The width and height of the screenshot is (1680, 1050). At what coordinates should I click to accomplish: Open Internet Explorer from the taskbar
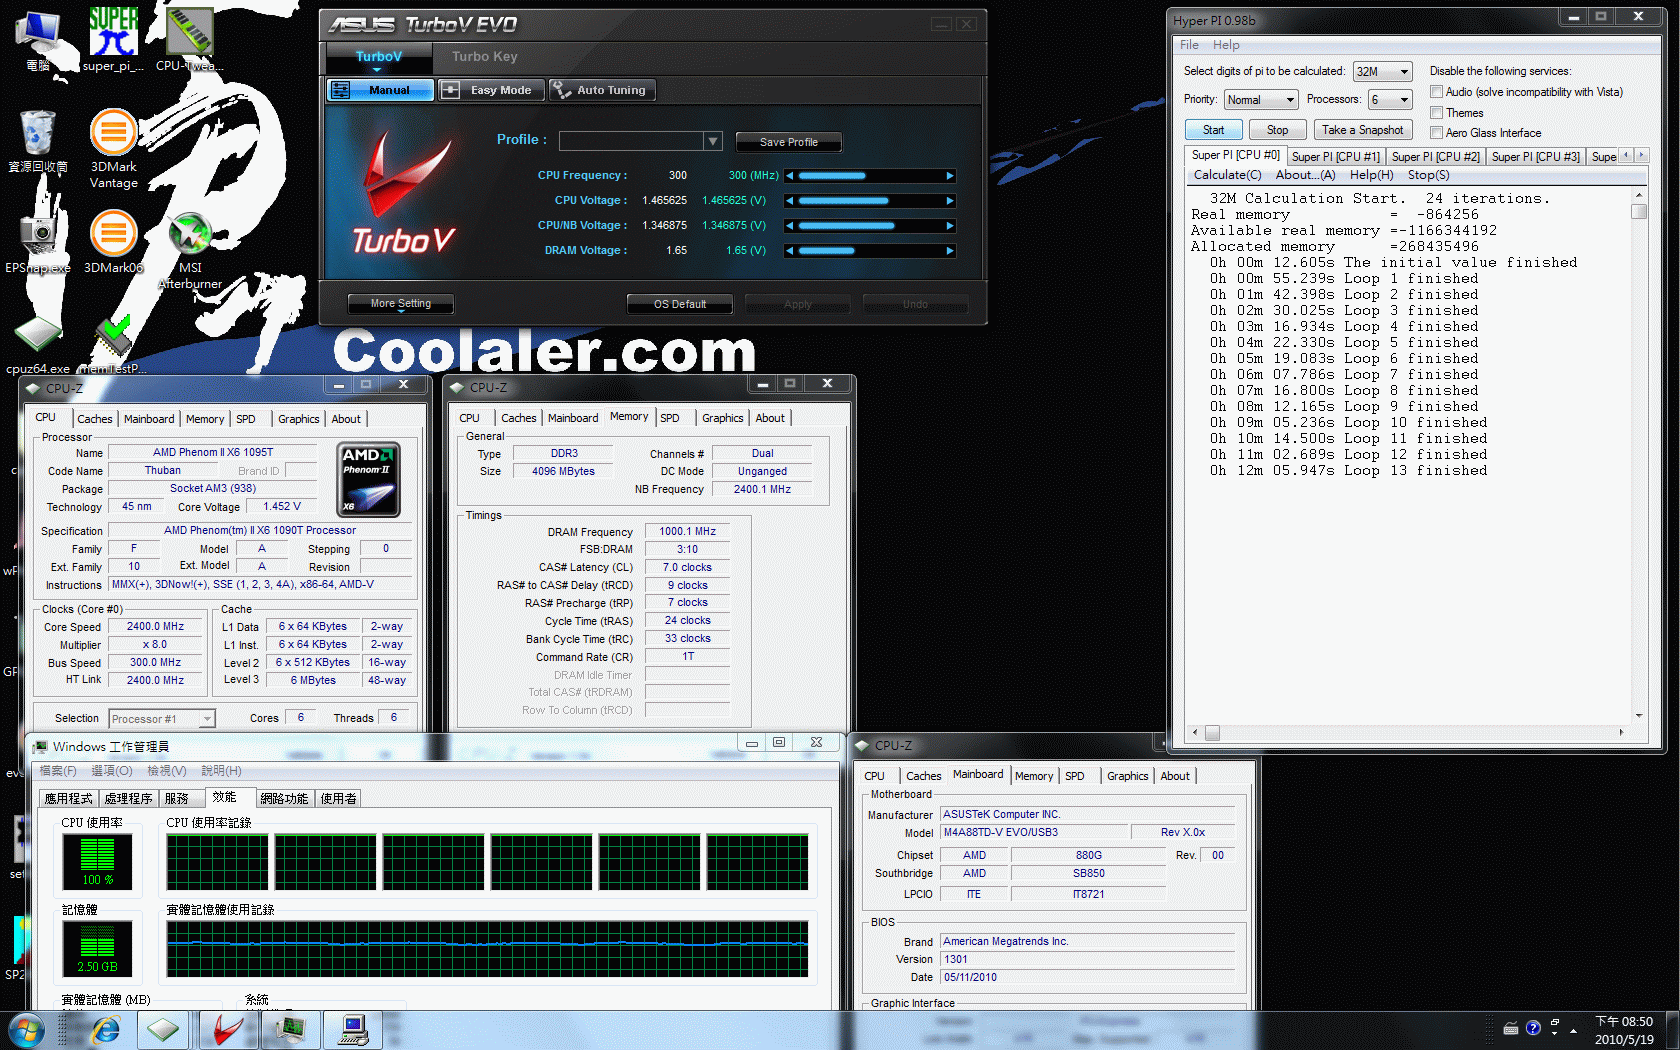(x=104, y=1030)
